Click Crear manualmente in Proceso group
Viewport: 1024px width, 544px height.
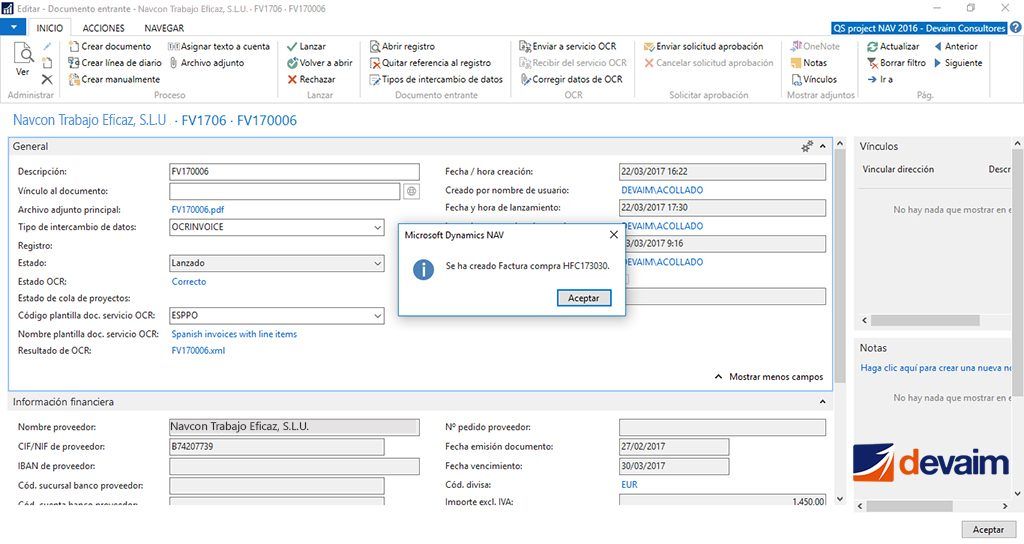[114, 79]
